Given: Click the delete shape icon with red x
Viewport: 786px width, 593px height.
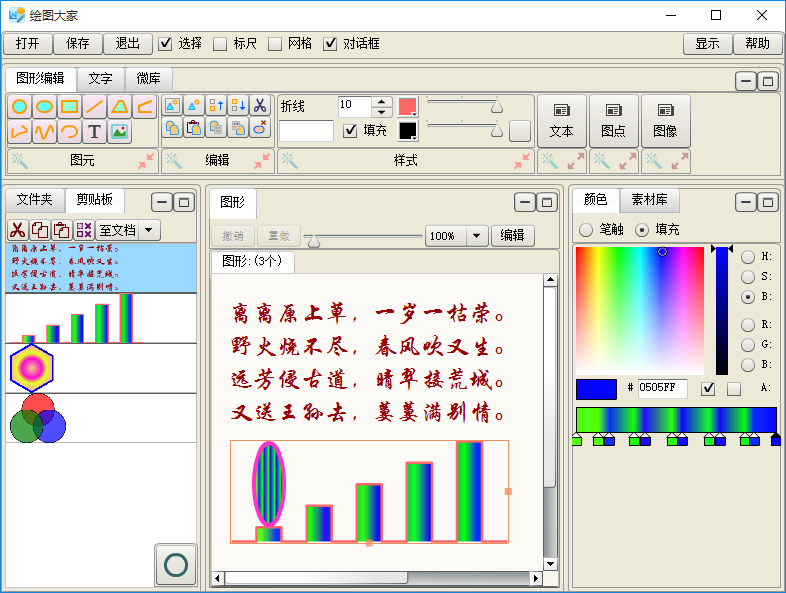Looking at the screenshot, I should click(260, 128).
